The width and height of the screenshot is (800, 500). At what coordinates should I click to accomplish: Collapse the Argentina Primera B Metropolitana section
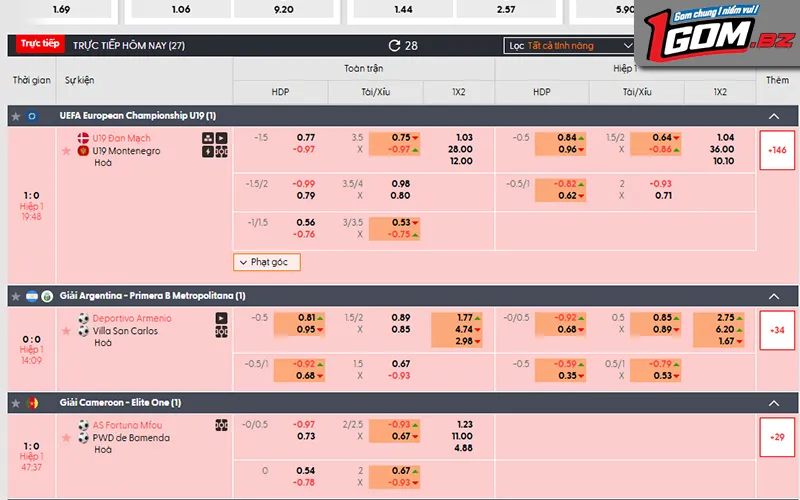click(773, 296)
